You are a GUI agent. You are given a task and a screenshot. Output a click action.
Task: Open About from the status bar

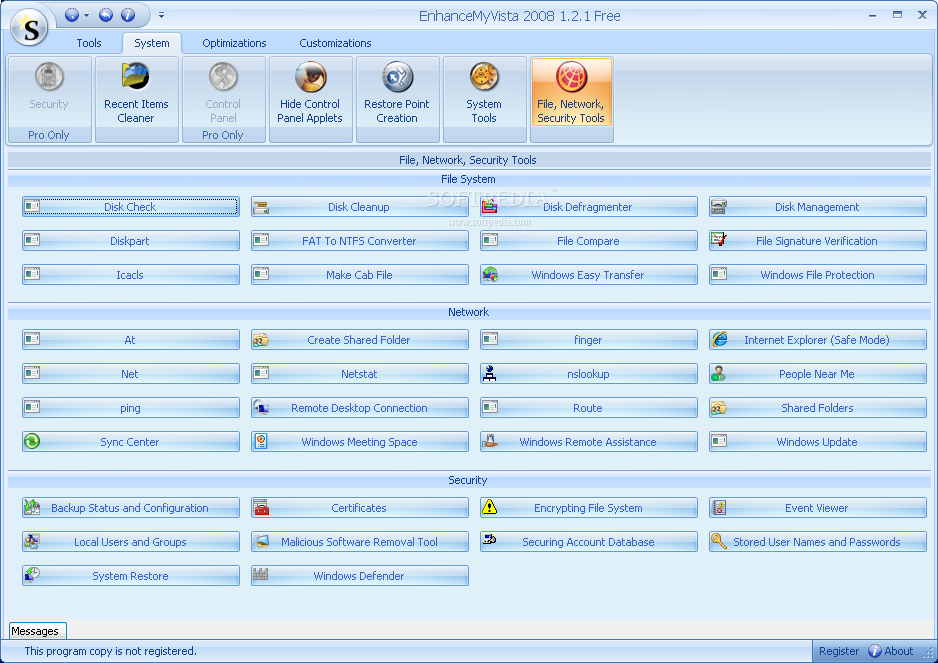(891, 651)
